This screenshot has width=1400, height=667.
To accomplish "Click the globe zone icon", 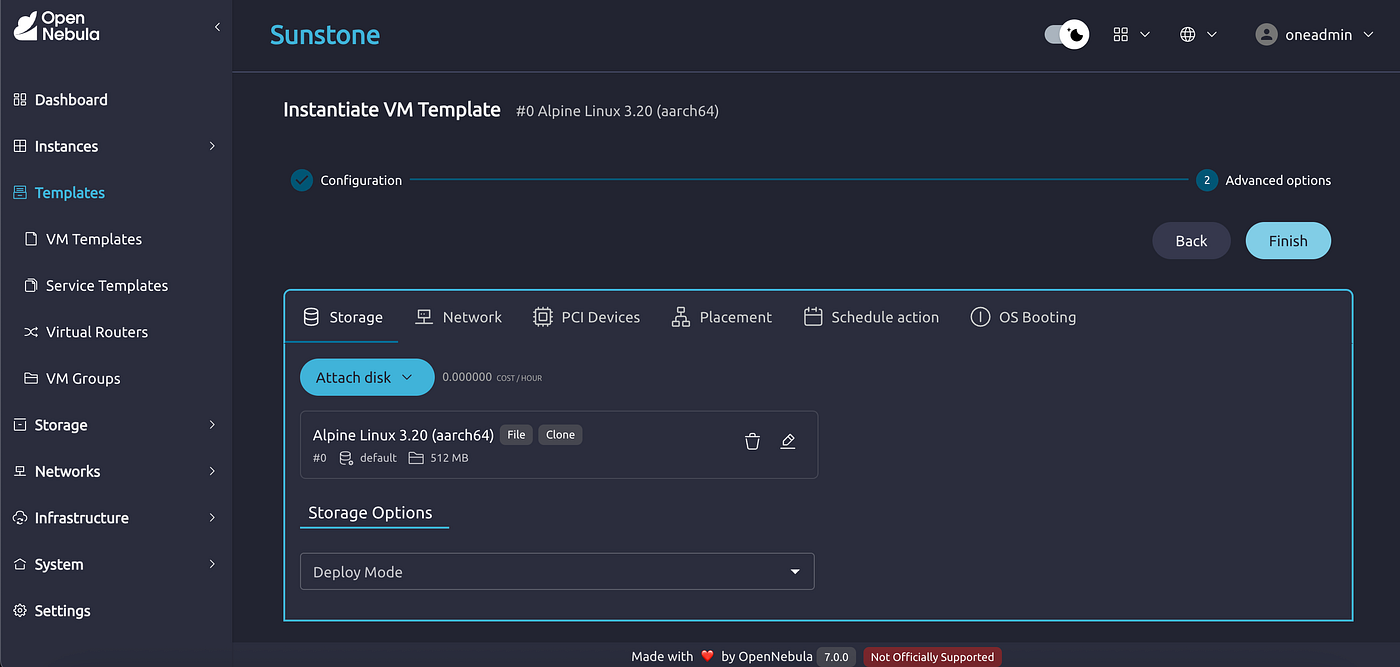I will [1188, 35].
